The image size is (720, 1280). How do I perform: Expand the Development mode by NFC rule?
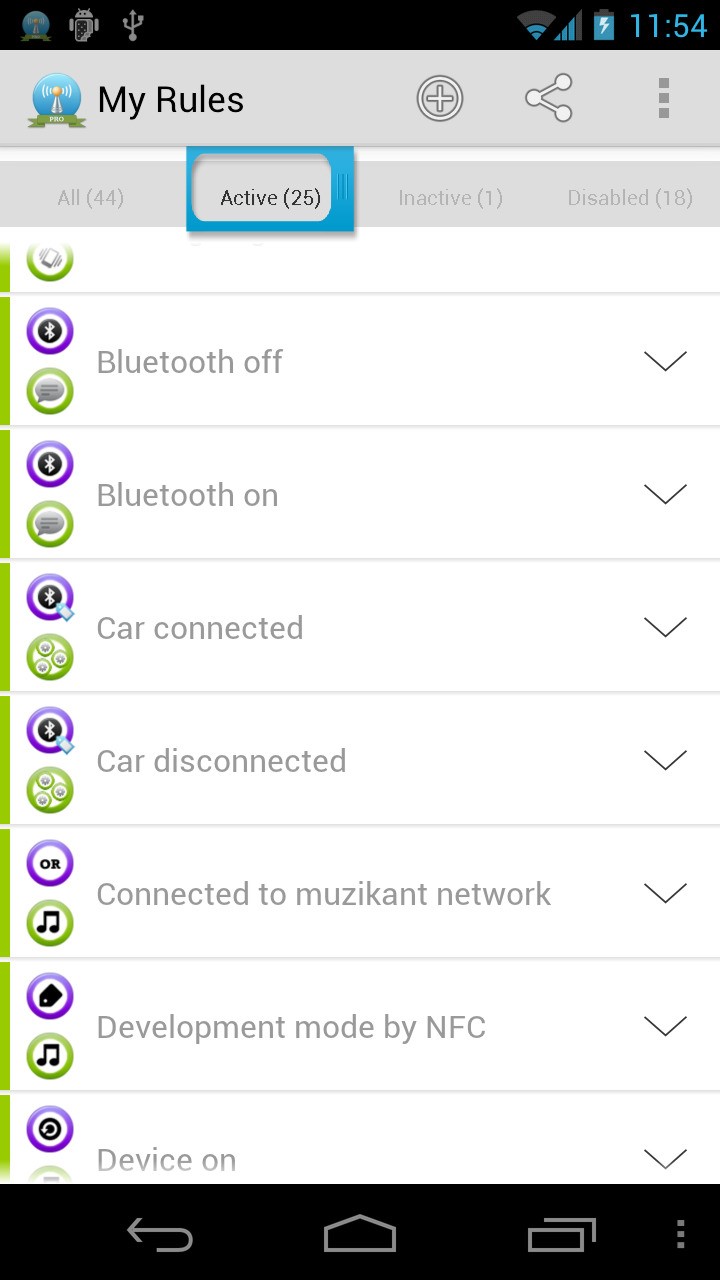click(x=665, y=1026)
